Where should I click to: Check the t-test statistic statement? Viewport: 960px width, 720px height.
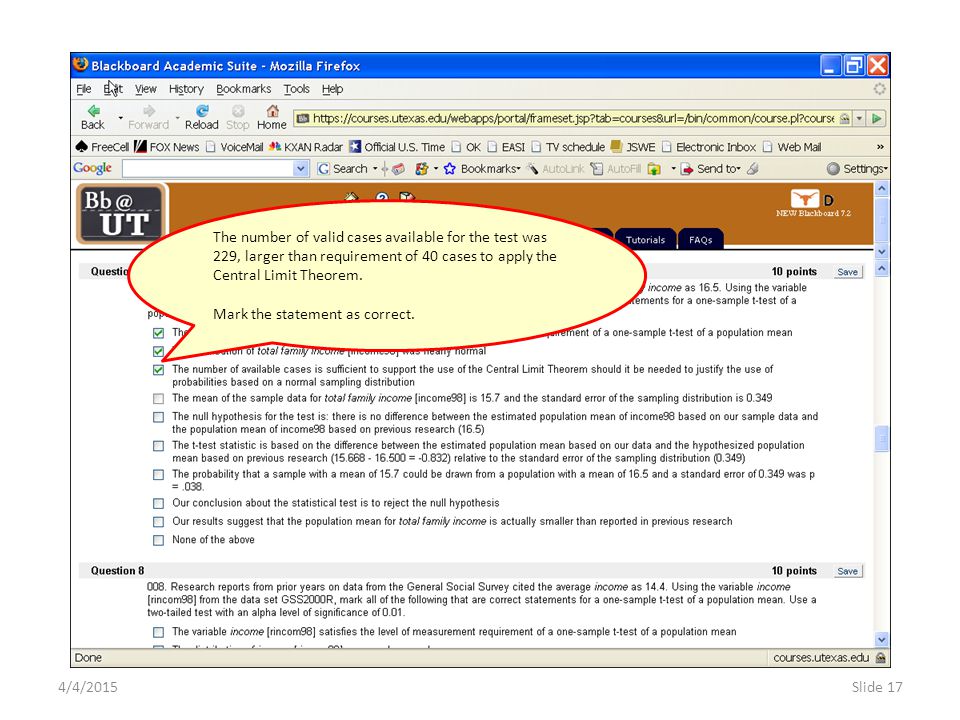click(159, 446)
